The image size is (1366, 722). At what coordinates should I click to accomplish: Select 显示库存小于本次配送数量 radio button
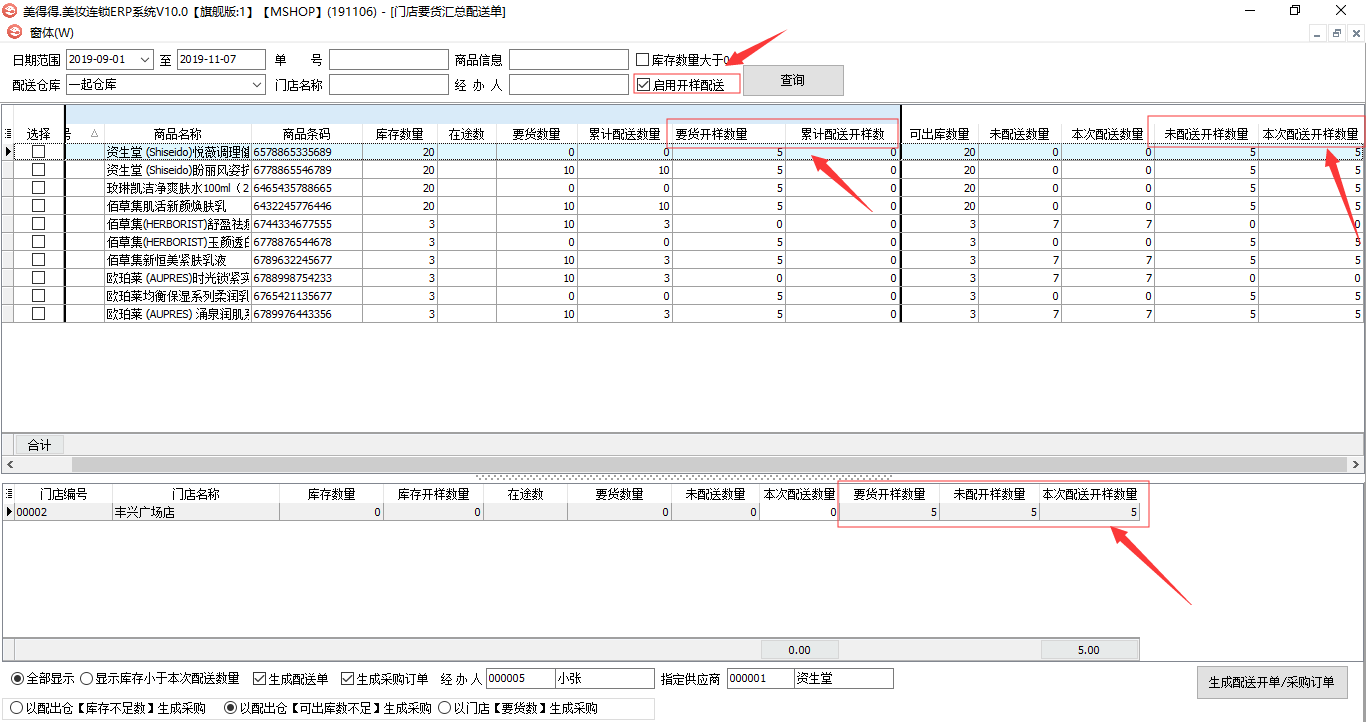click(x=87, y=679)
